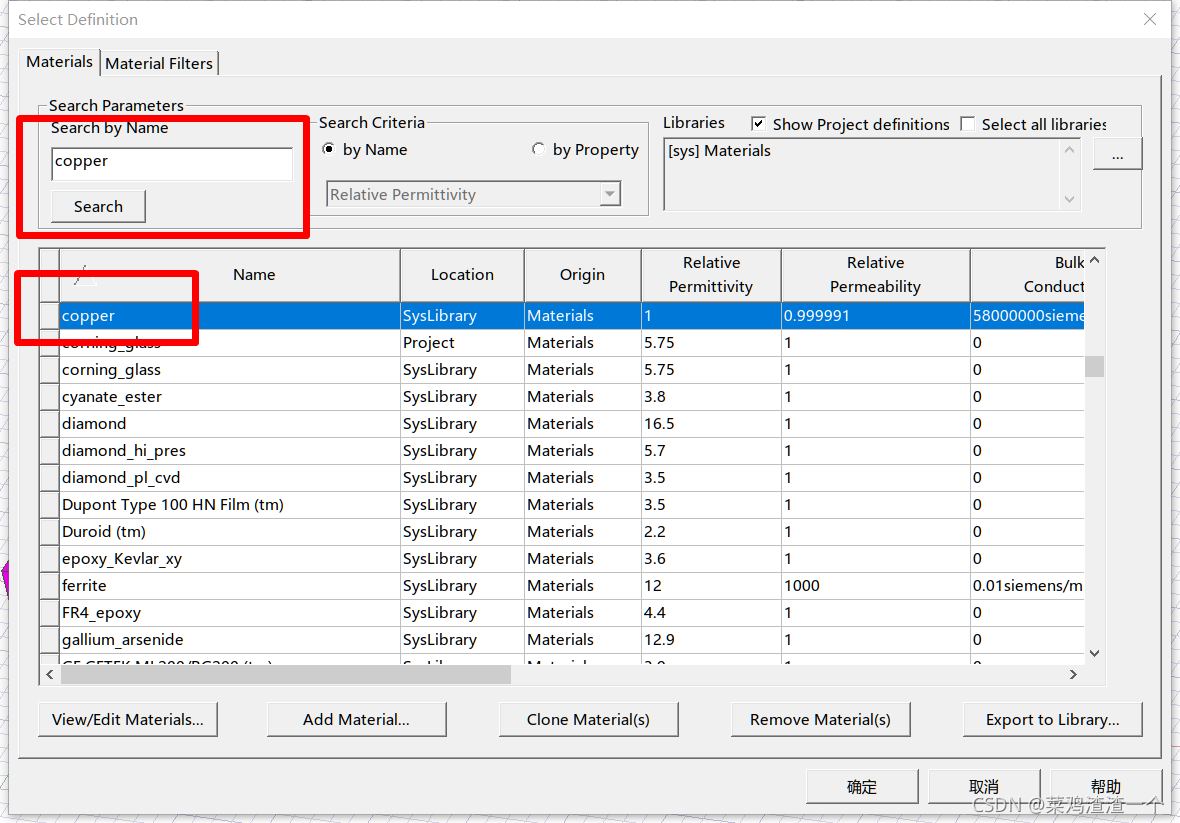
Task: Confirm with the 确定 button
Action: 862,787
